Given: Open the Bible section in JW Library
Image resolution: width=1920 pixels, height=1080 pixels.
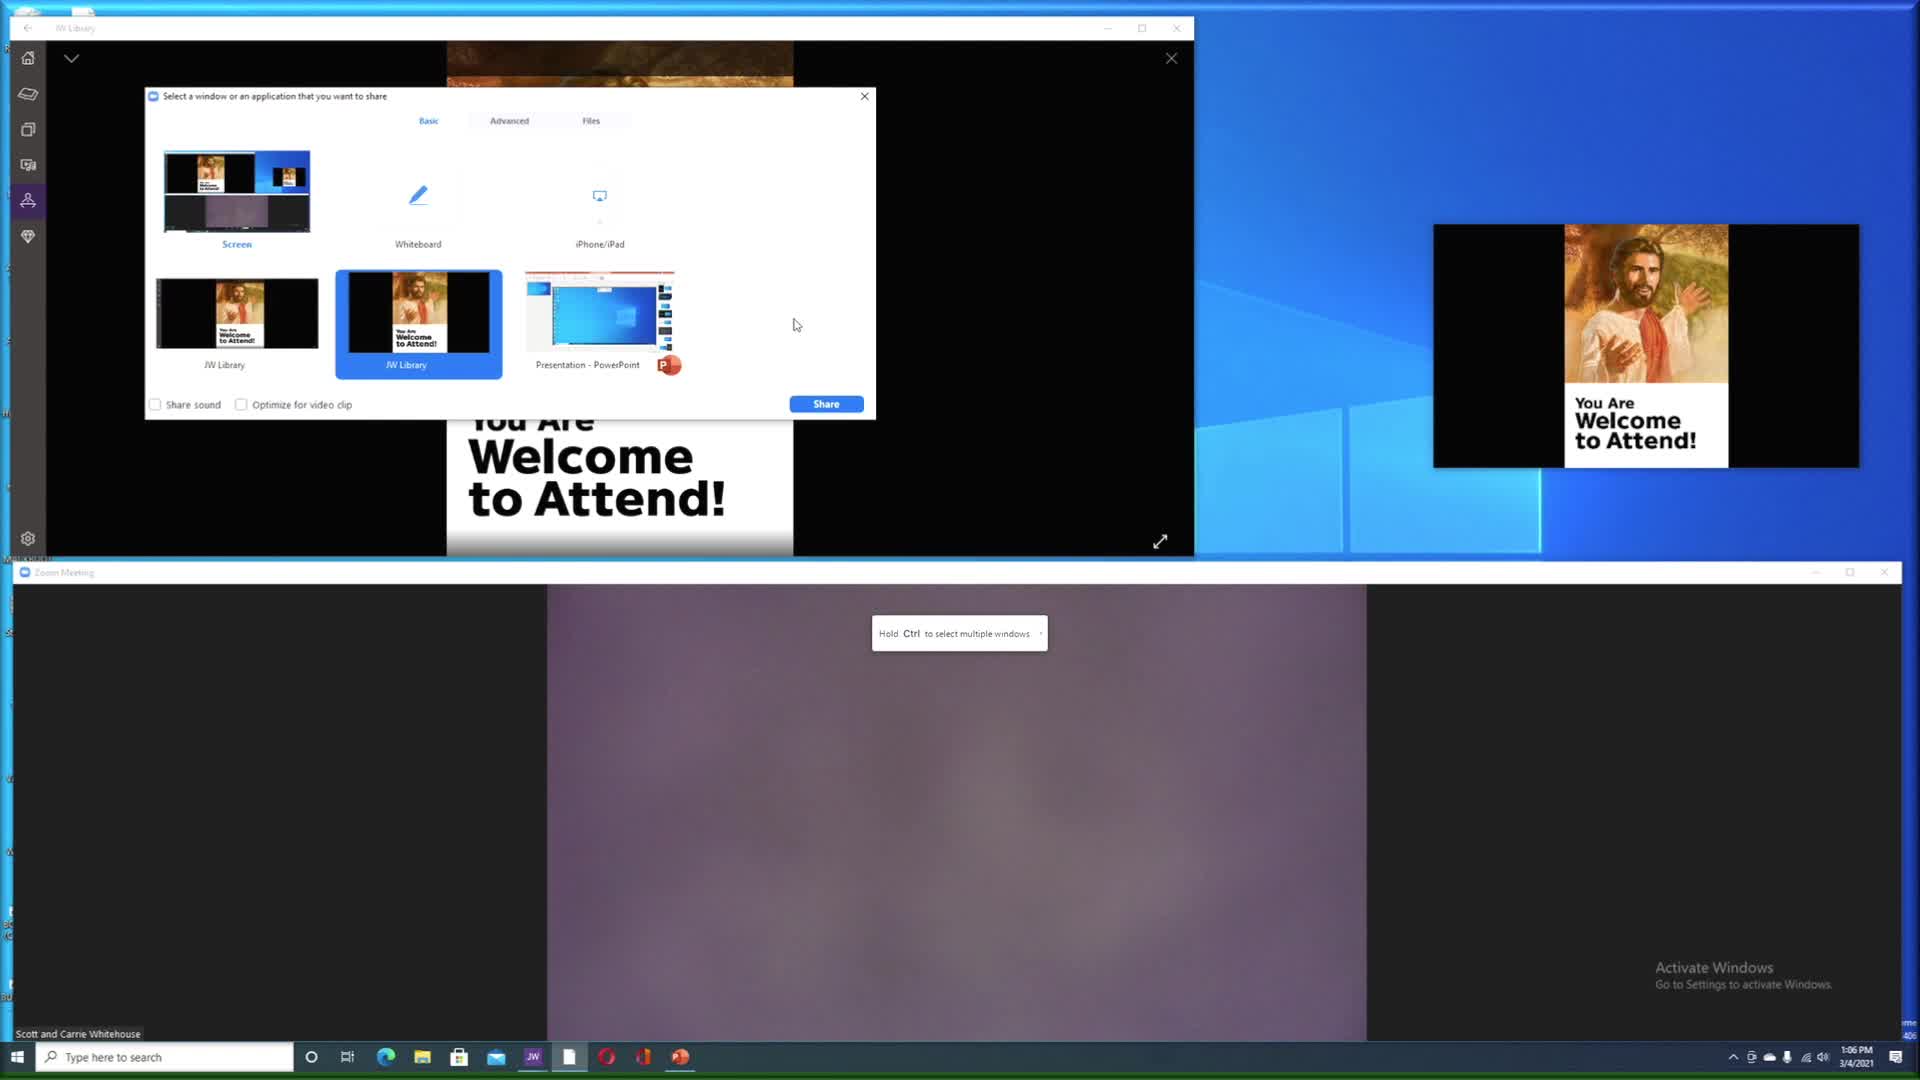Looking at the screenshot, I should [27, 94].
